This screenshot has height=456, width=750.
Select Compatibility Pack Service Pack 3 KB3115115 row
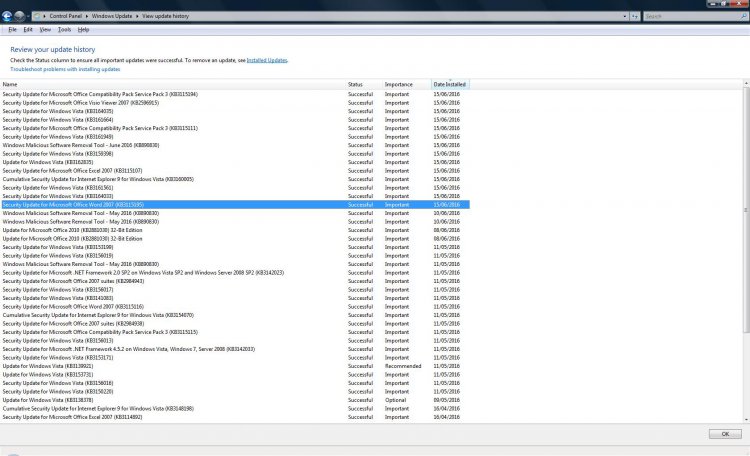point(235,332)
